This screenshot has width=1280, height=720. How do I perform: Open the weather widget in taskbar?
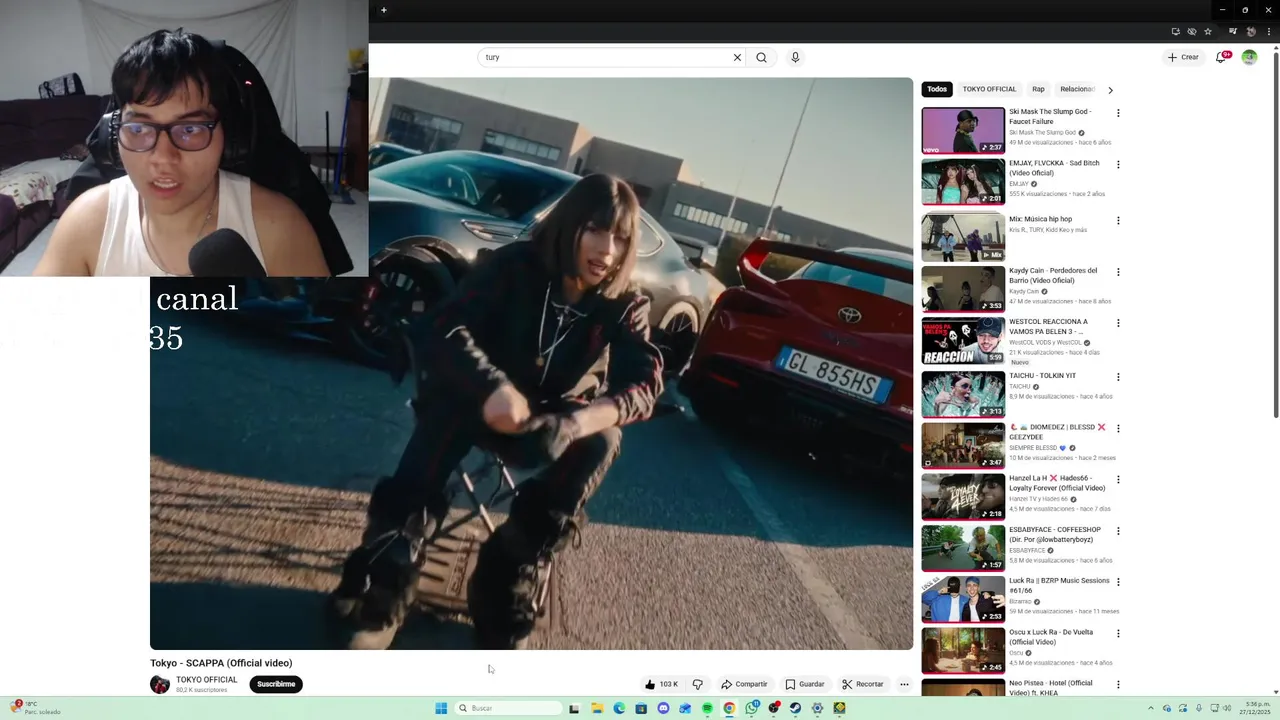35,708
